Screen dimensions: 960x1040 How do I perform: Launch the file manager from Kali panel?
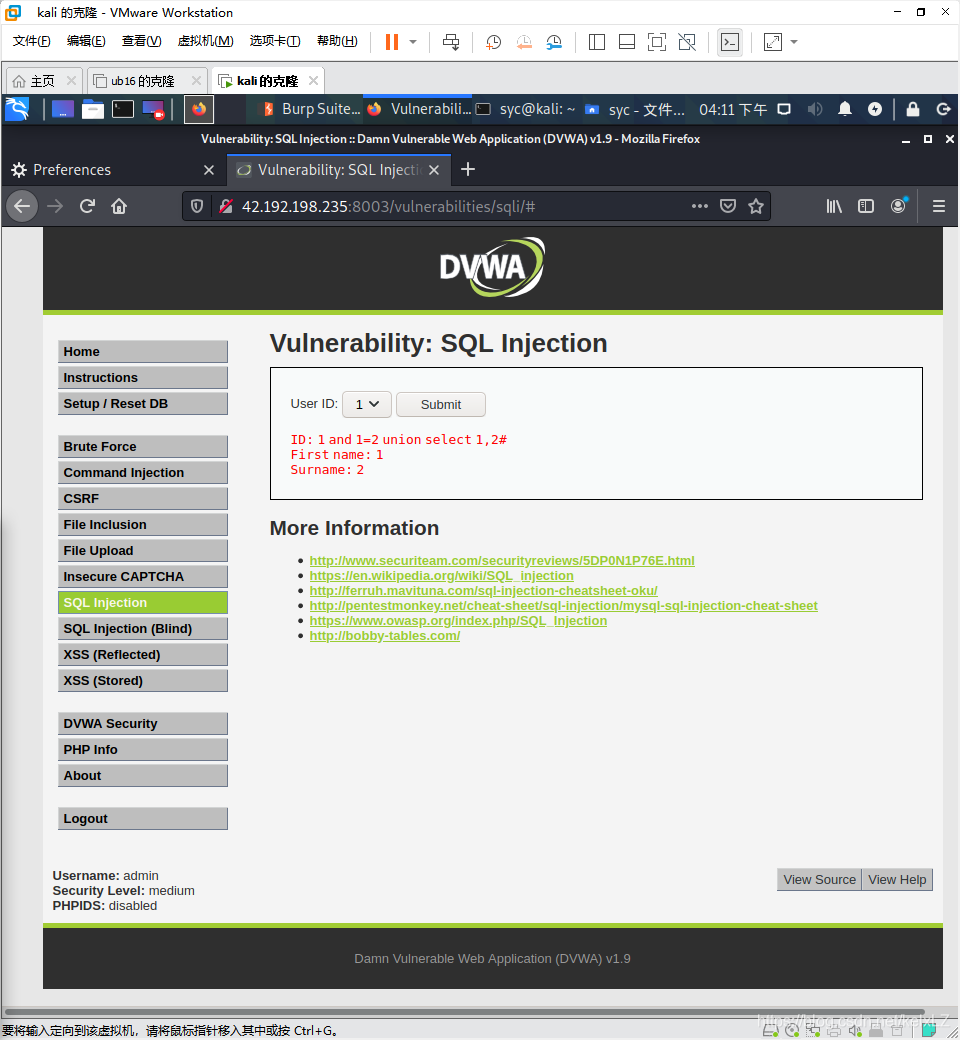coord(93,109)
